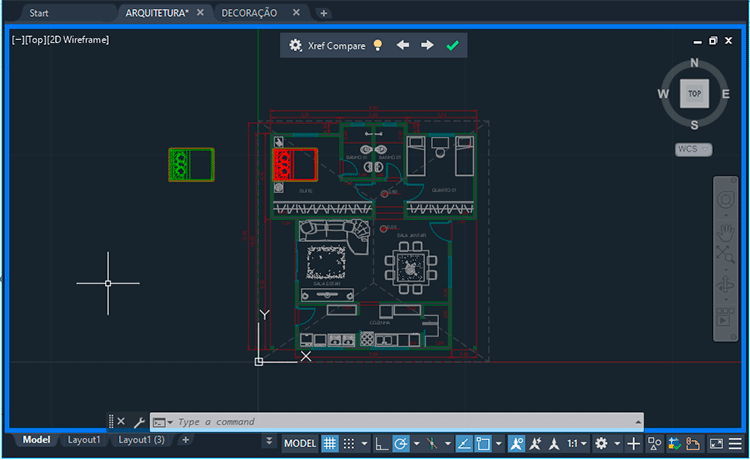Toggle isometric drafting
This screenshot has height=460, width=750.
[432, 444]
